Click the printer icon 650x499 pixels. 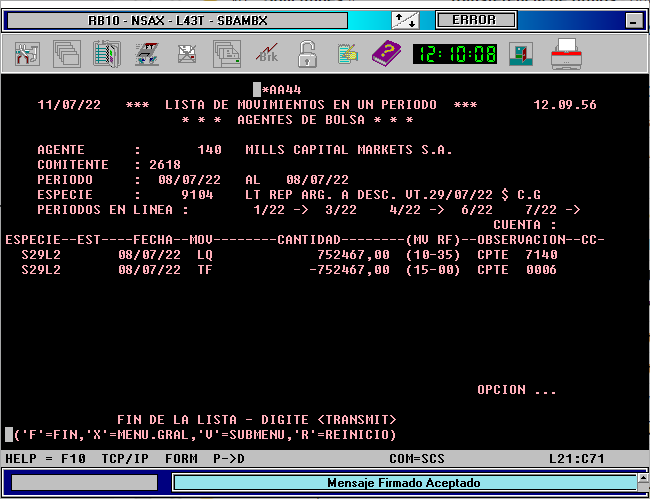(x=566, y=54)
